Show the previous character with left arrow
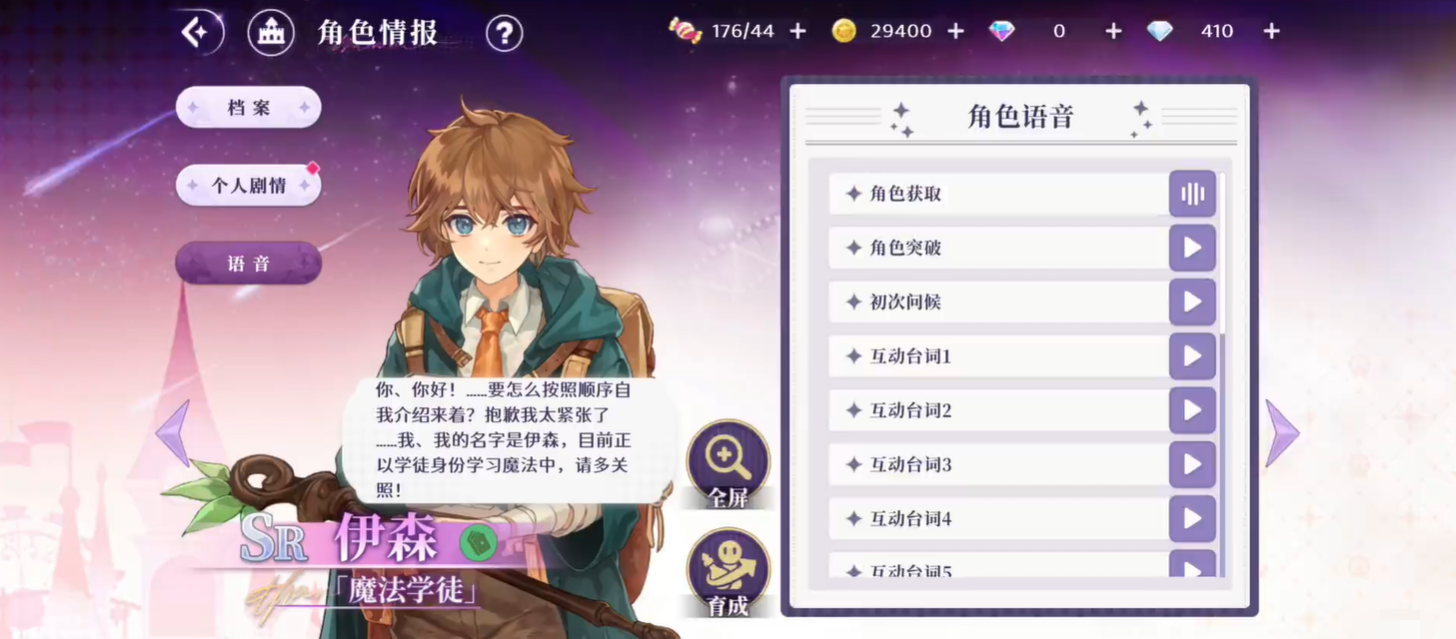Image resolution: width=1456 pixels, height=639 pixels. point(173,433)
